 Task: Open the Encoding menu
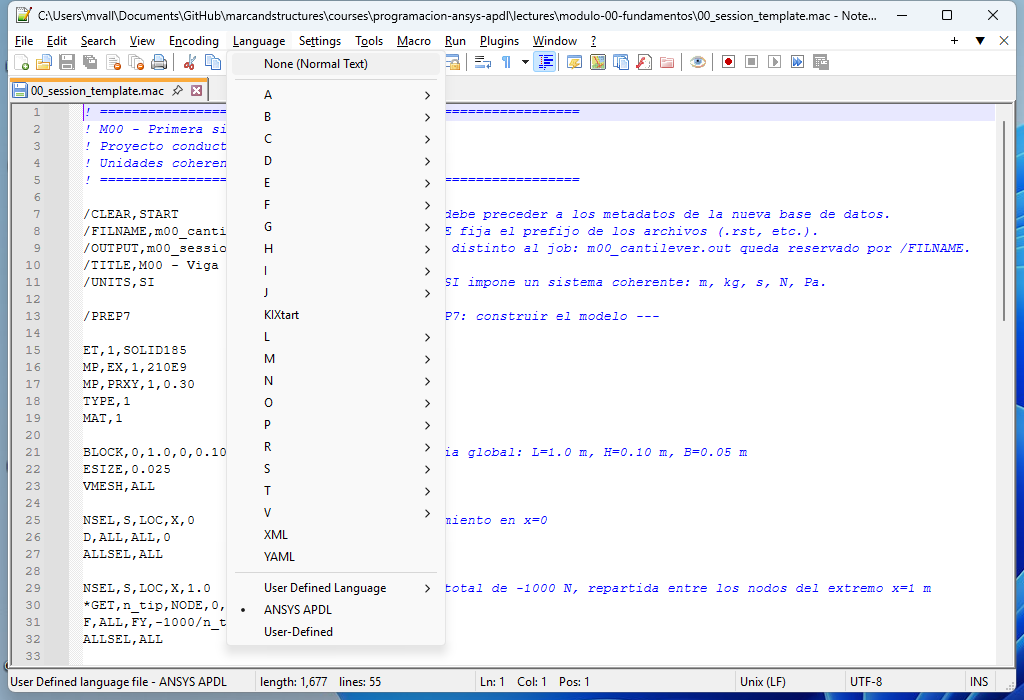click(x=193, y=41)
